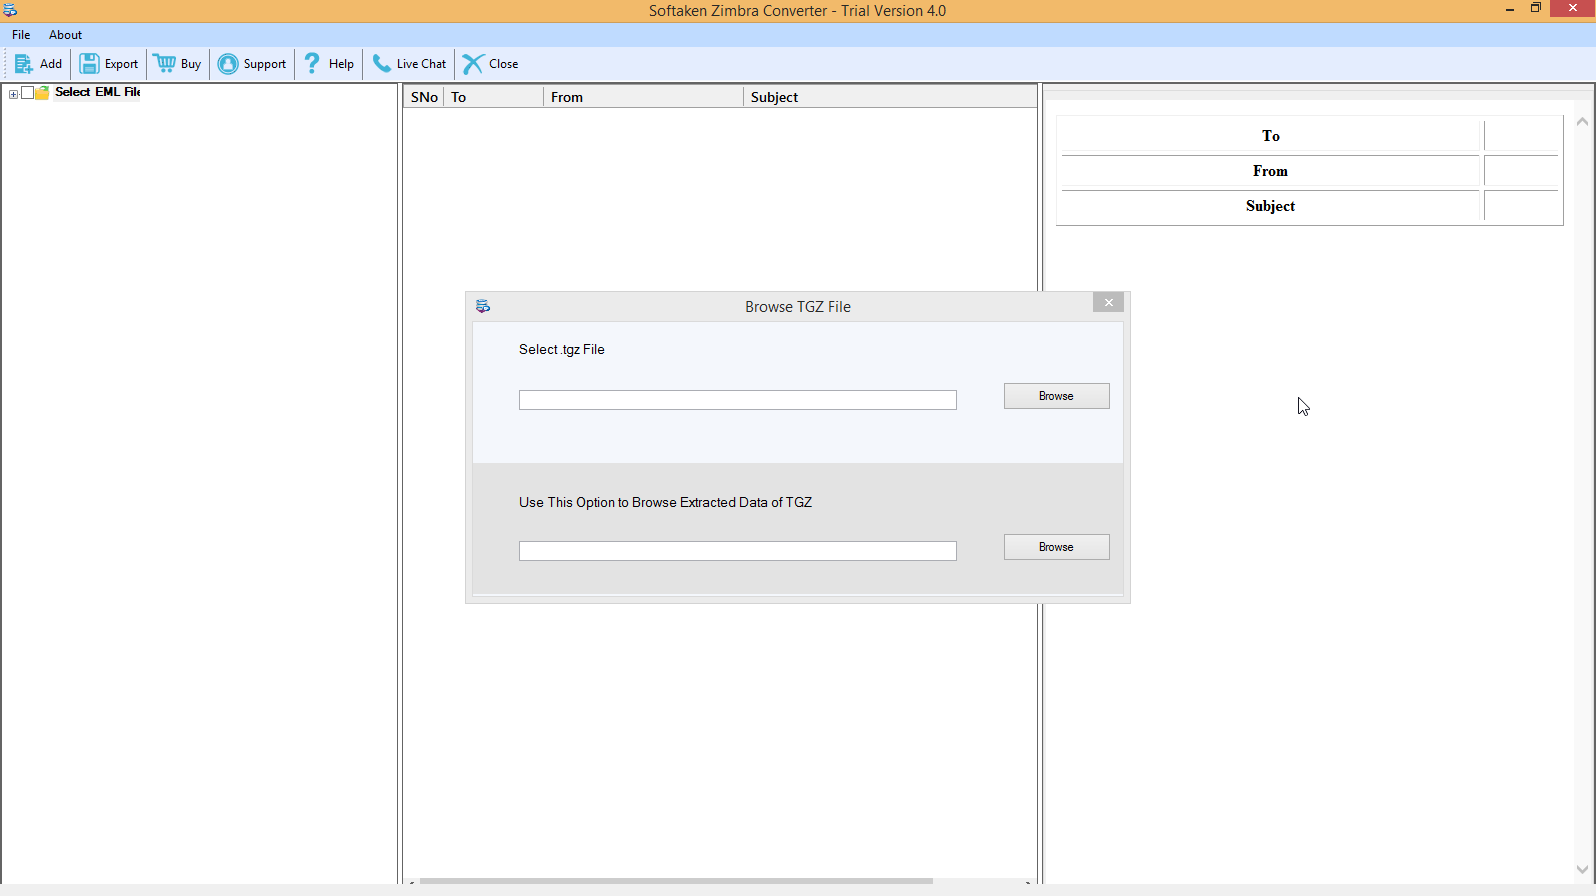Open the File menu
Viewport: 1596px width, 896px height.
click(21, 35)
